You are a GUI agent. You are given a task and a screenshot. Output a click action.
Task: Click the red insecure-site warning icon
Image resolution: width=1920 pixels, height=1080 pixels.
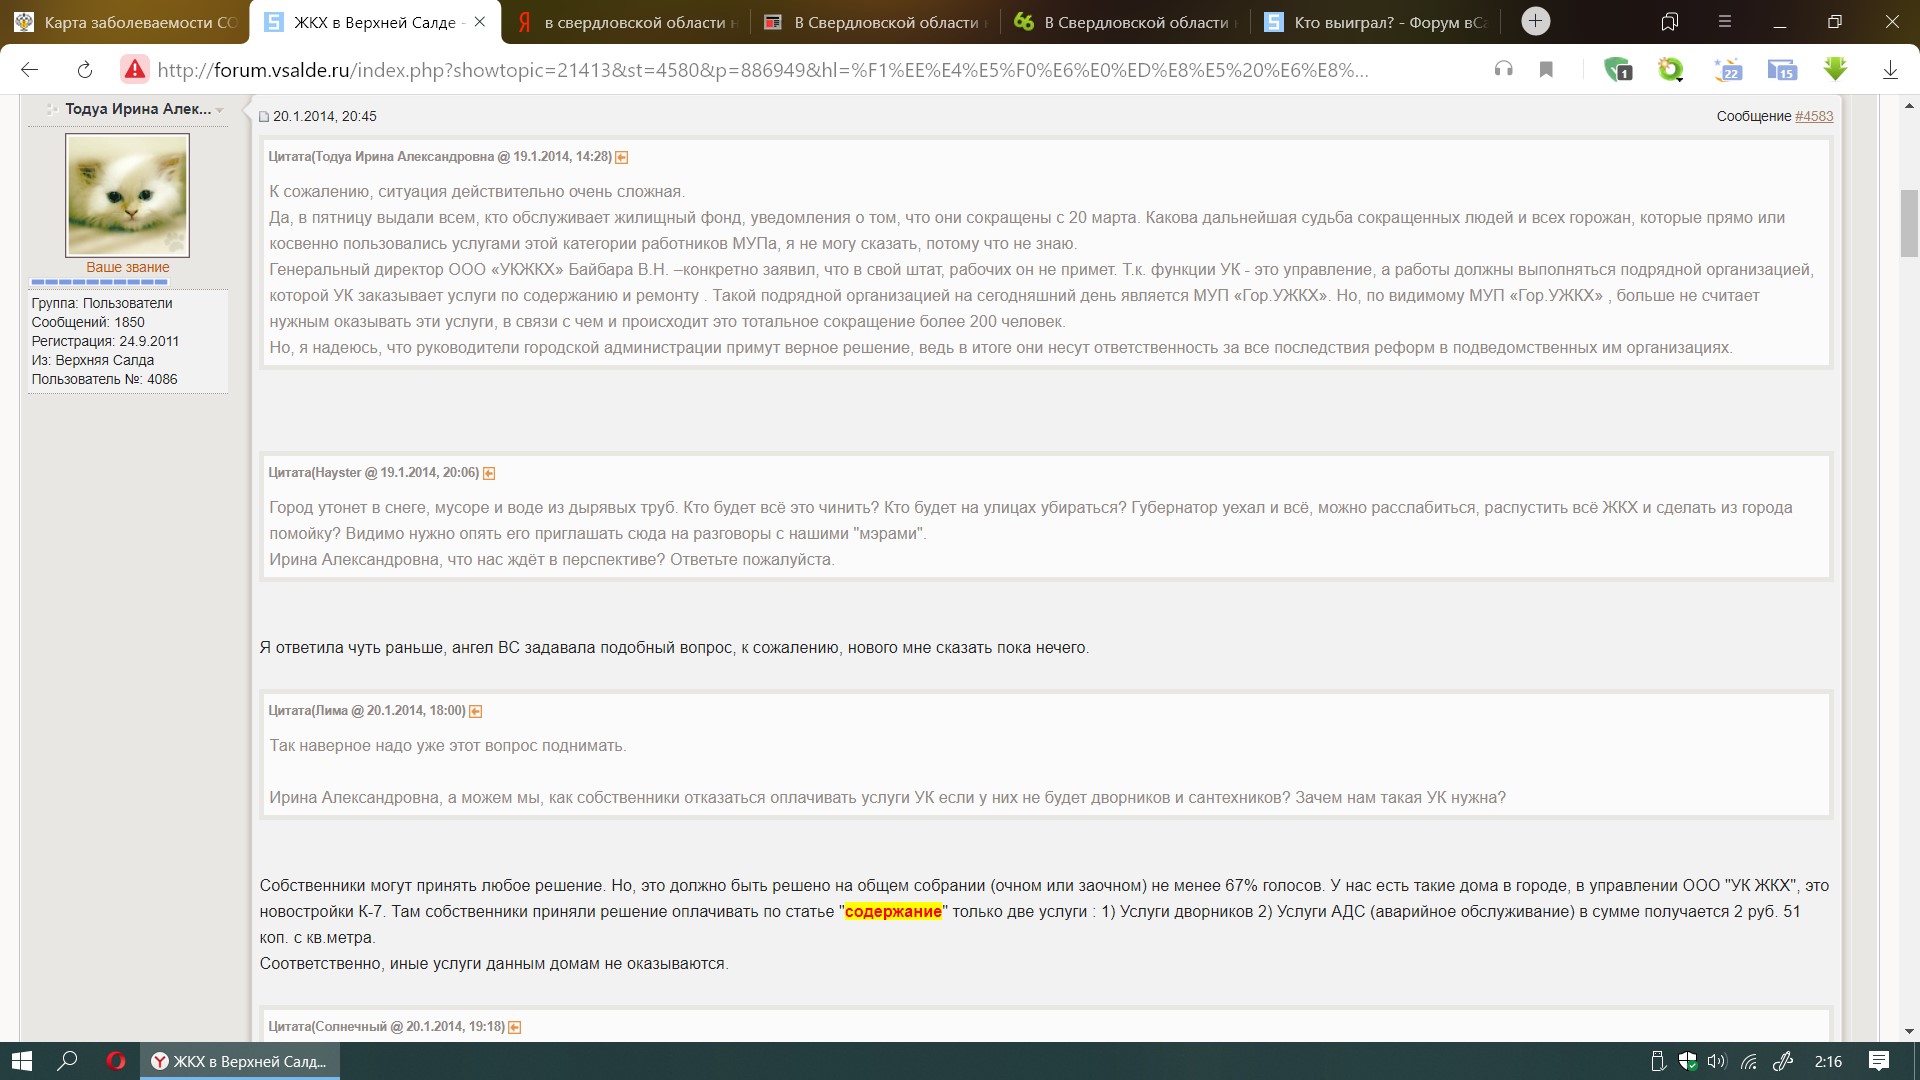pyautogui.click(x=134, y=69)
